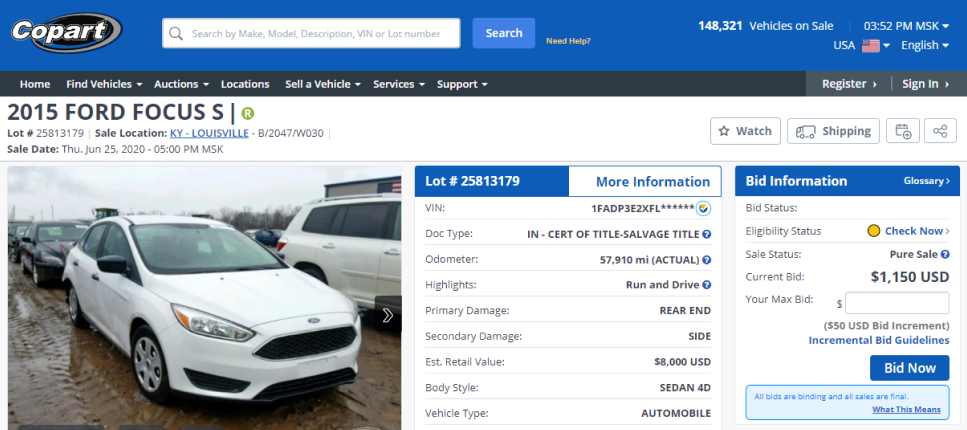Viewport: 967px width, 430px height.
Task: Expand the Find Vehicles menu
Action: coord(104,84)
